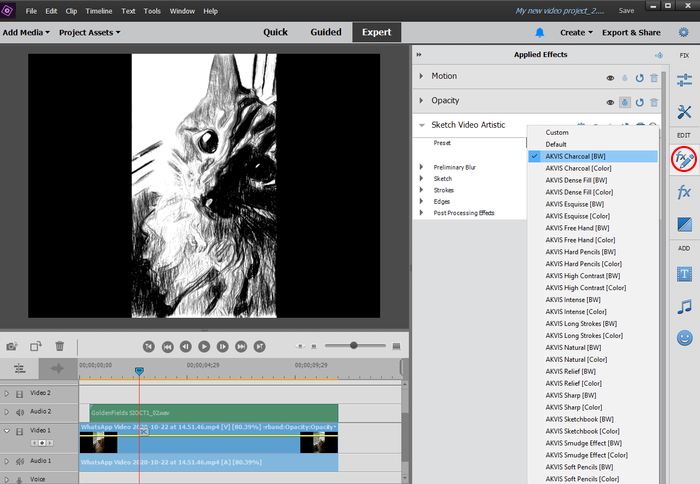Click the rotate clip icon
The image size is (700, 484).
click(x=36, y=346)
